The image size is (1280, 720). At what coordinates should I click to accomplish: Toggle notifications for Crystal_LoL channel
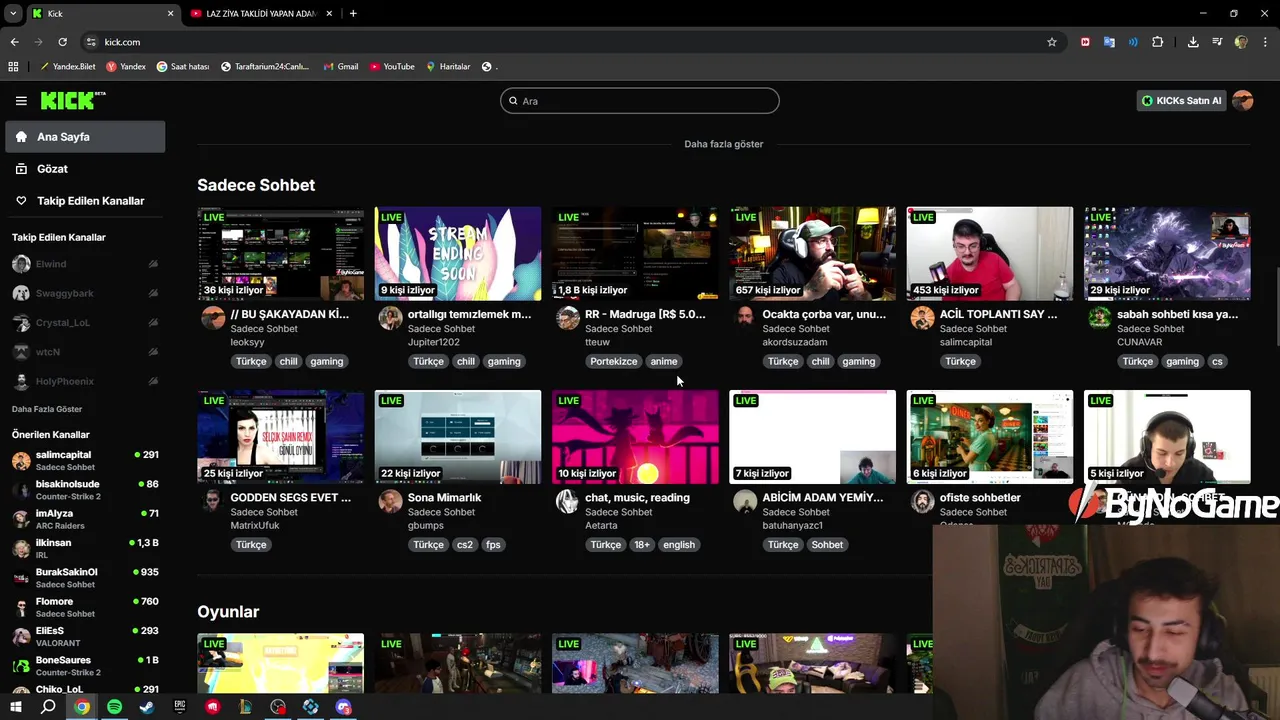tap(153, 323)
